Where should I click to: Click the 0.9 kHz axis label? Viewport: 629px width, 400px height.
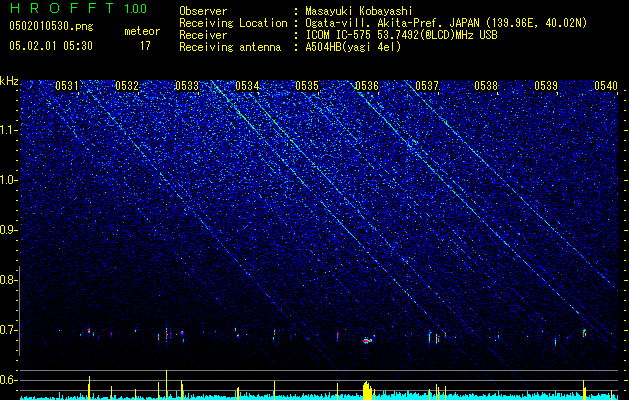(x=8, y=230)
